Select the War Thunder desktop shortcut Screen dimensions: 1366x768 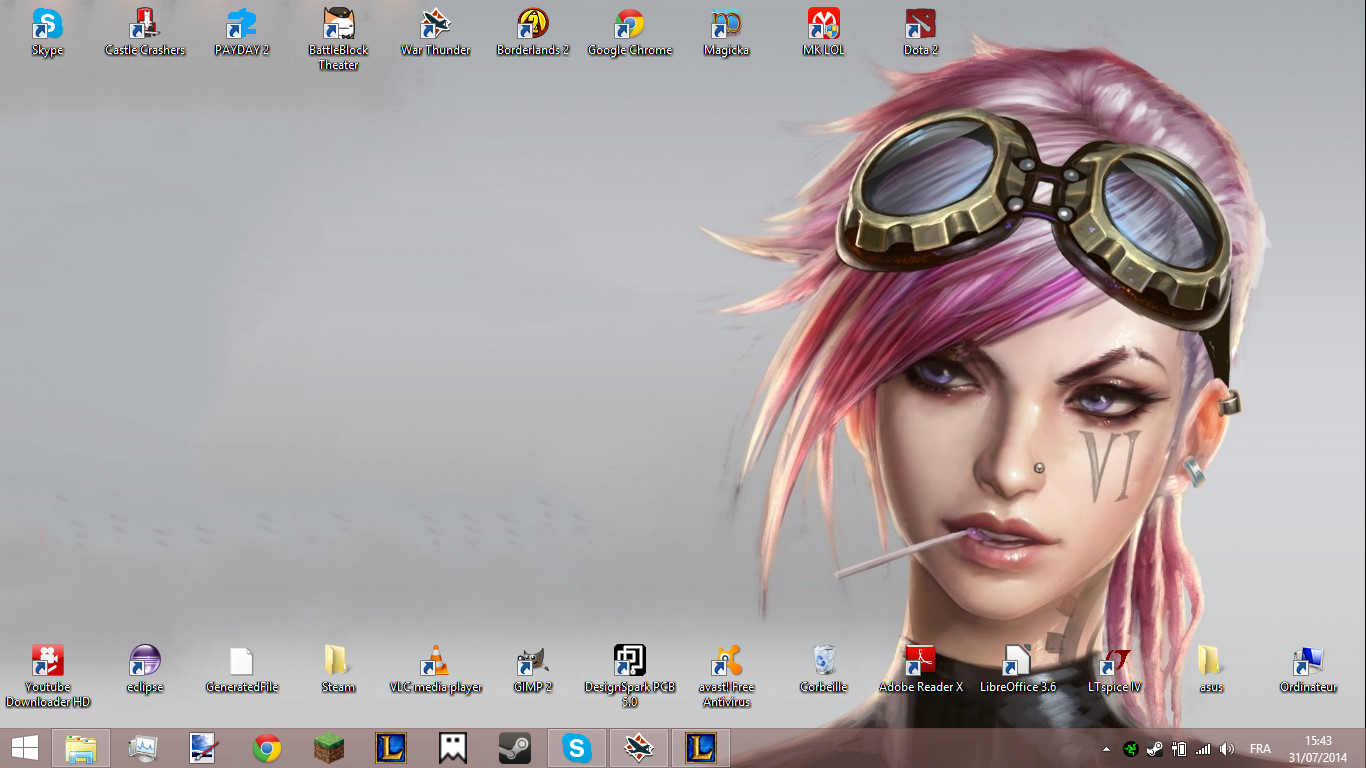(x=435, y=32)
